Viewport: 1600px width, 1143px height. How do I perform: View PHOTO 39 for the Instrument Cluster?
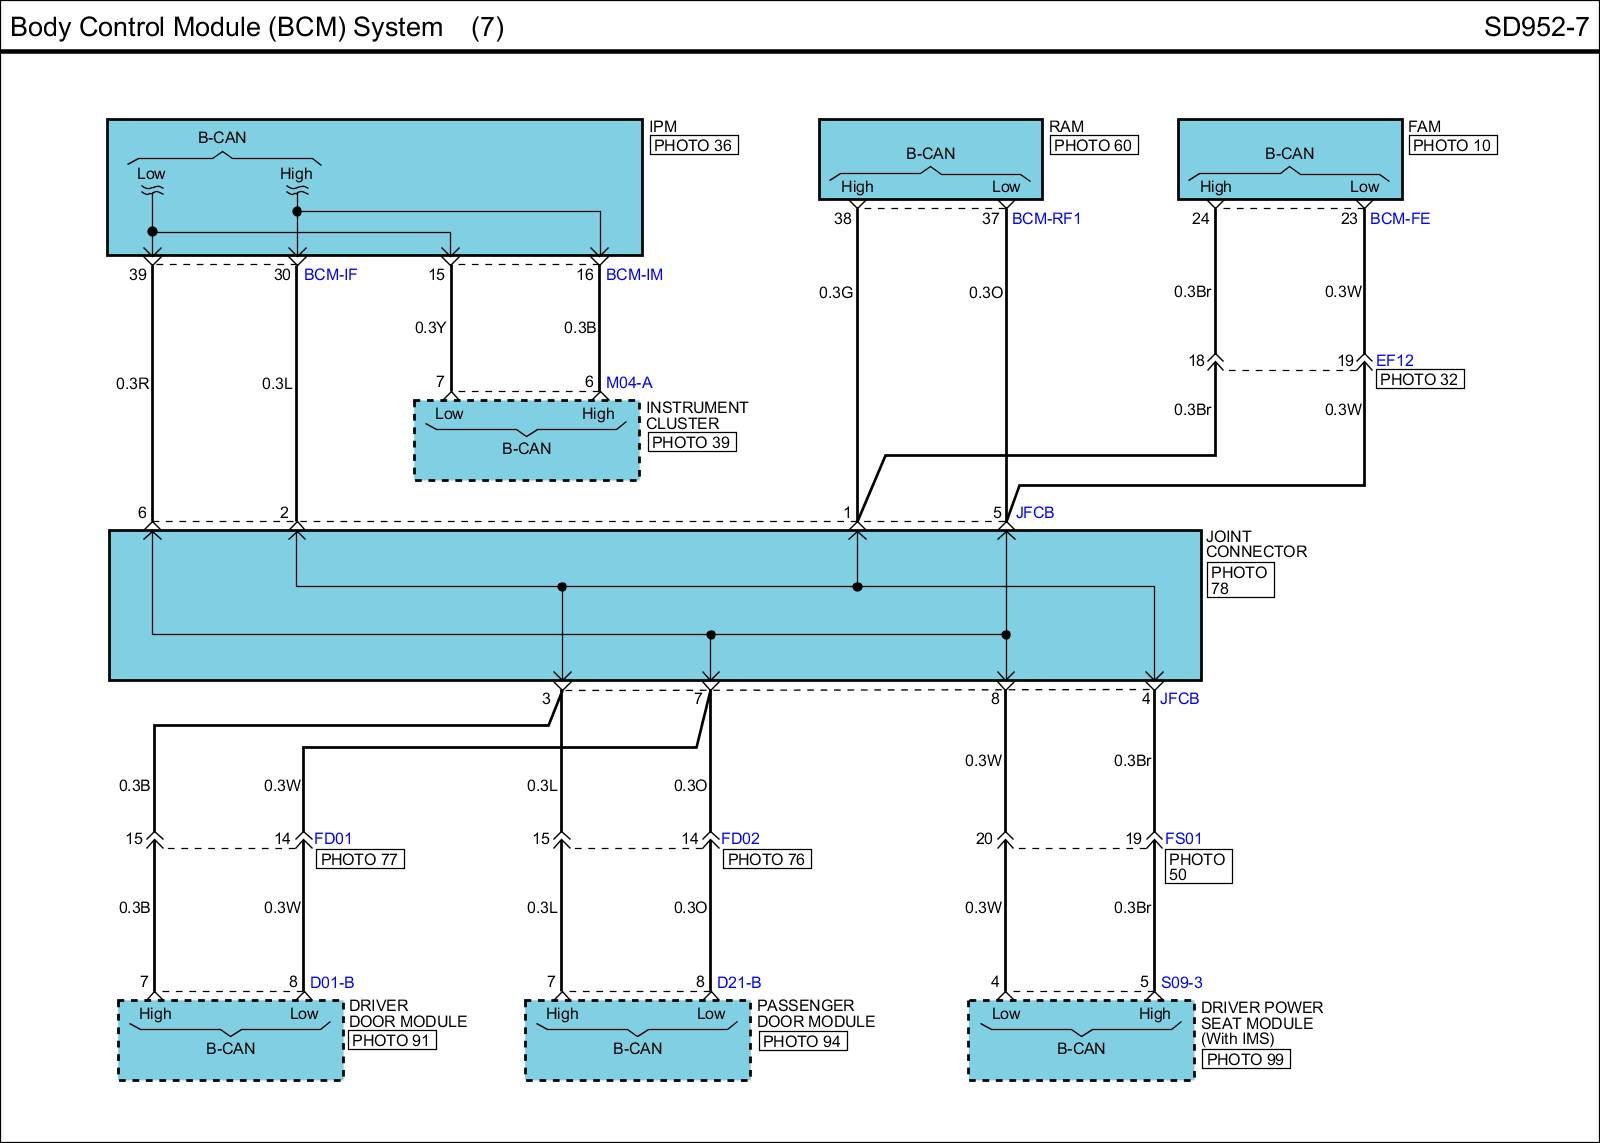click(x=691, y=443)
